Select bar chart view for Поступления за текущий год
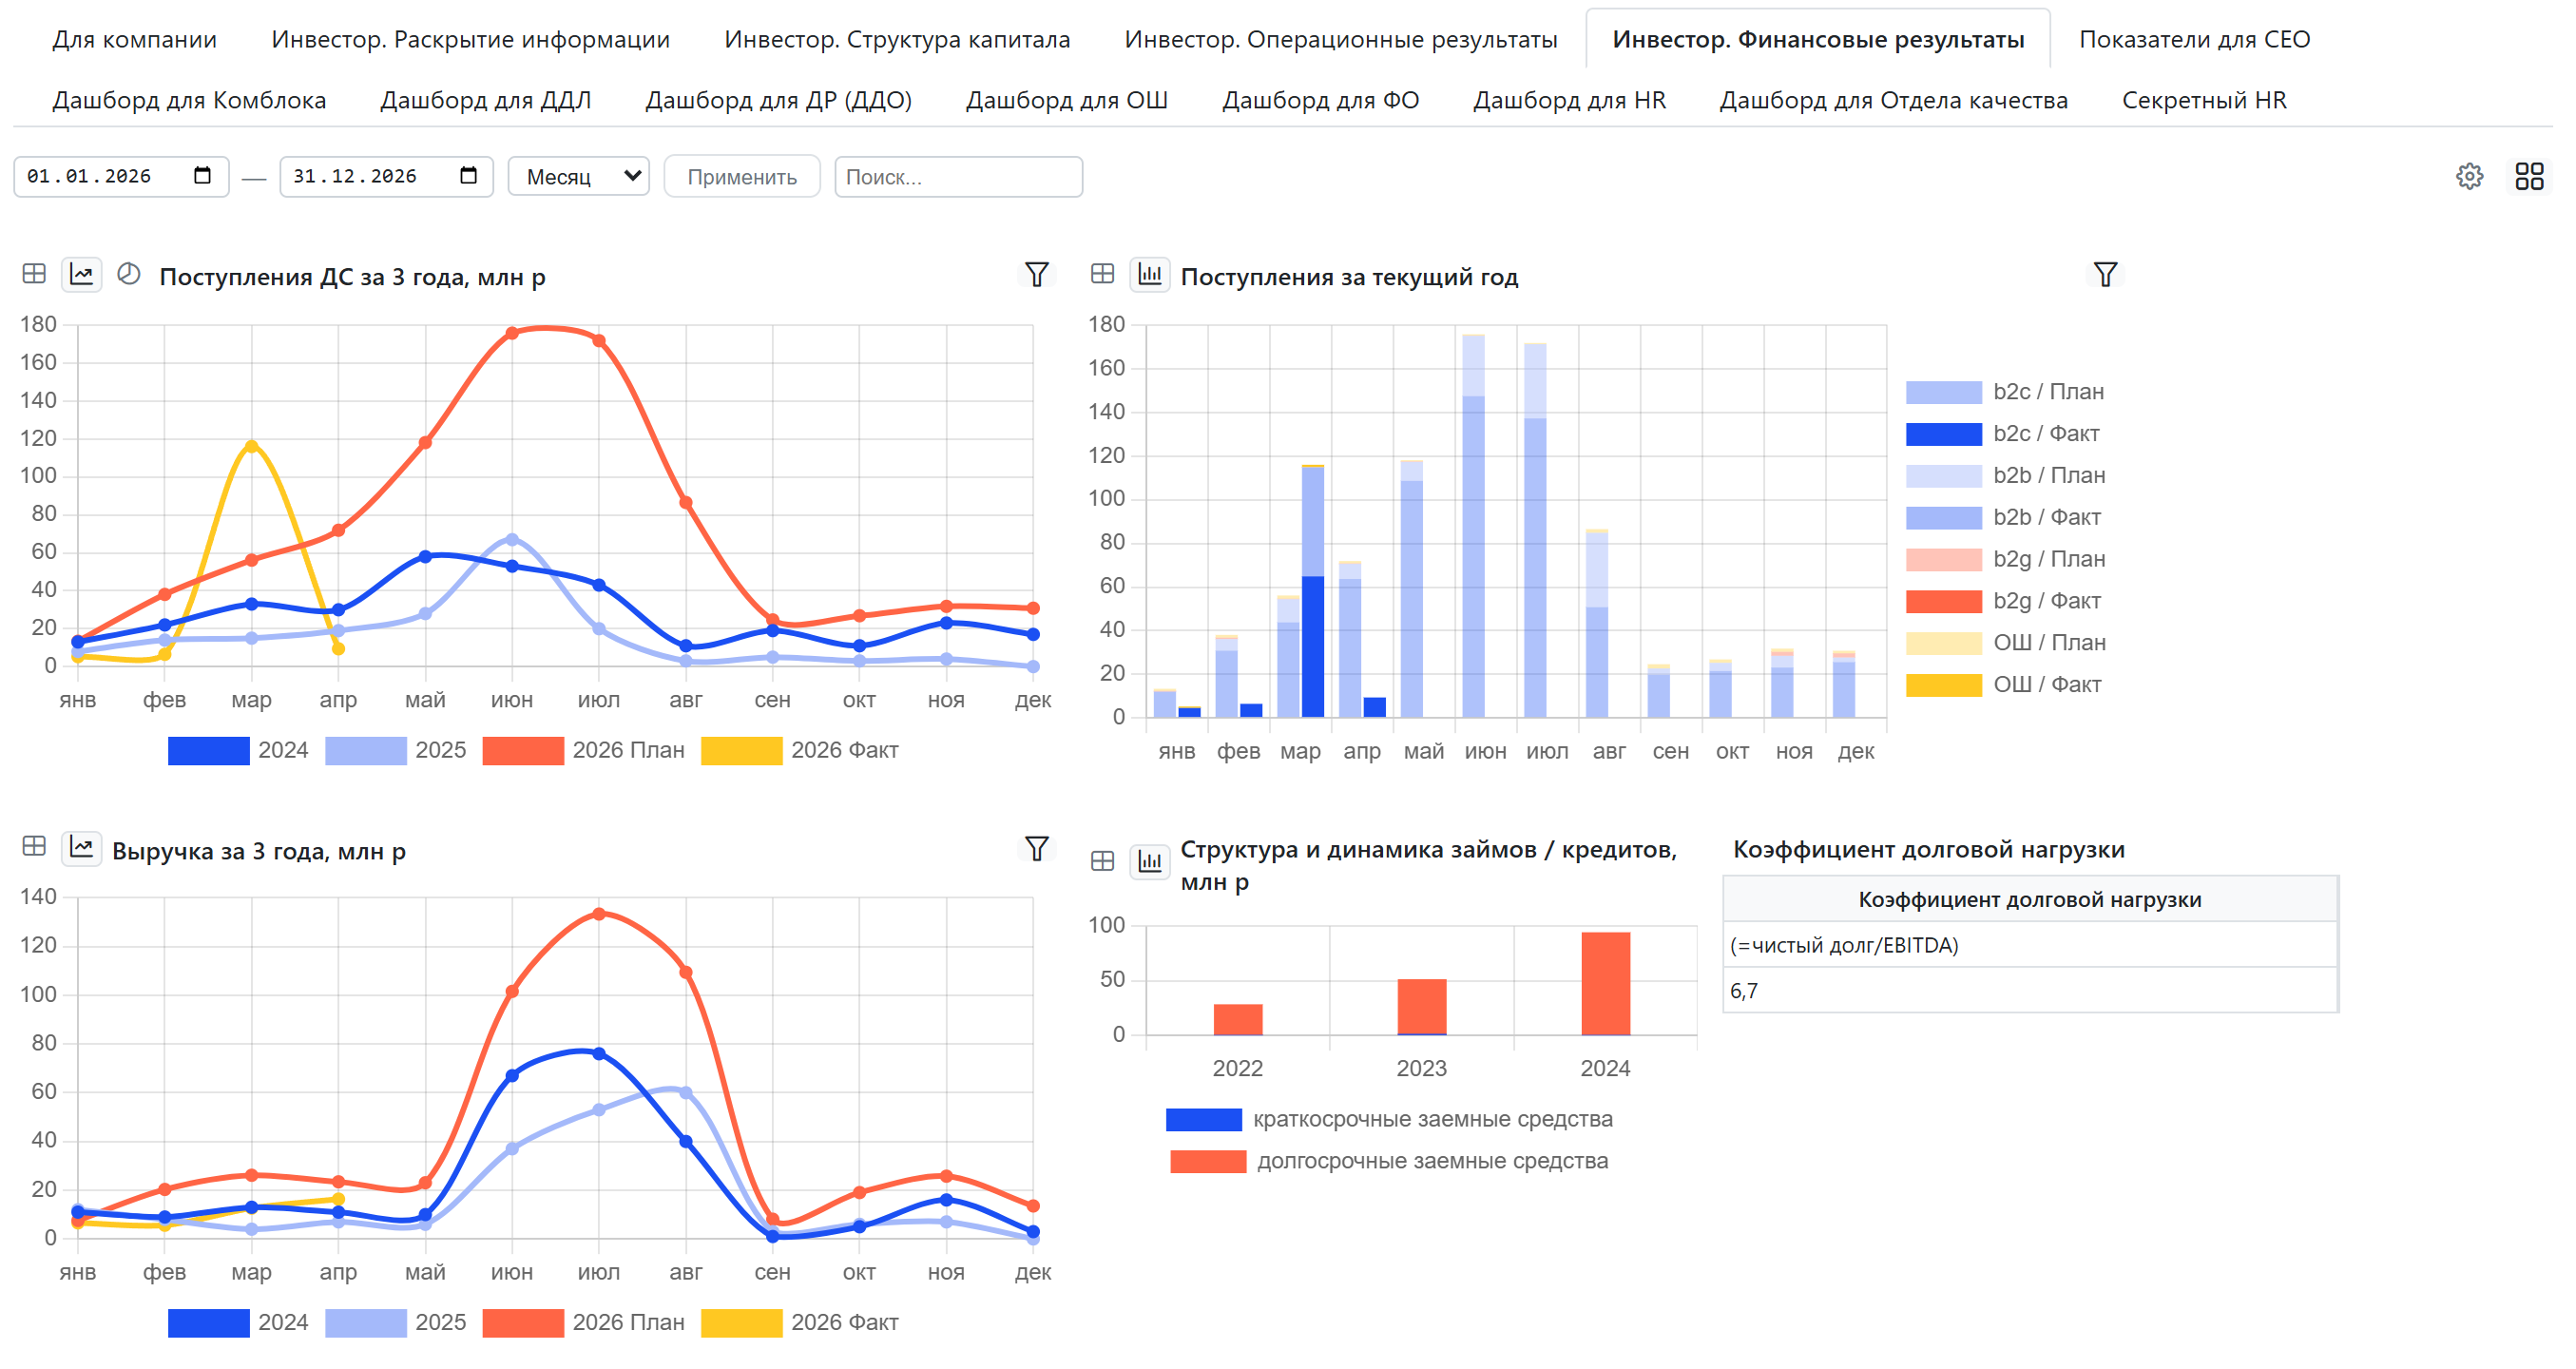The width and height of the screenshot is (2576, 1369). coord(1150,274)
